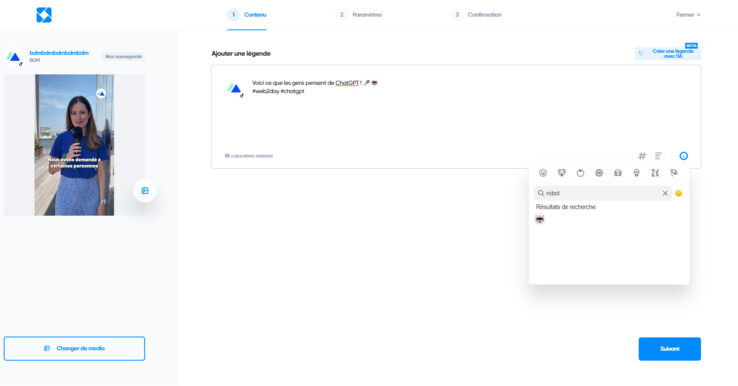Image resolution: width=738 pixels, height=386 pixels.
Task: Toggle the emoji picker smiley button
Action: (683, 156)
